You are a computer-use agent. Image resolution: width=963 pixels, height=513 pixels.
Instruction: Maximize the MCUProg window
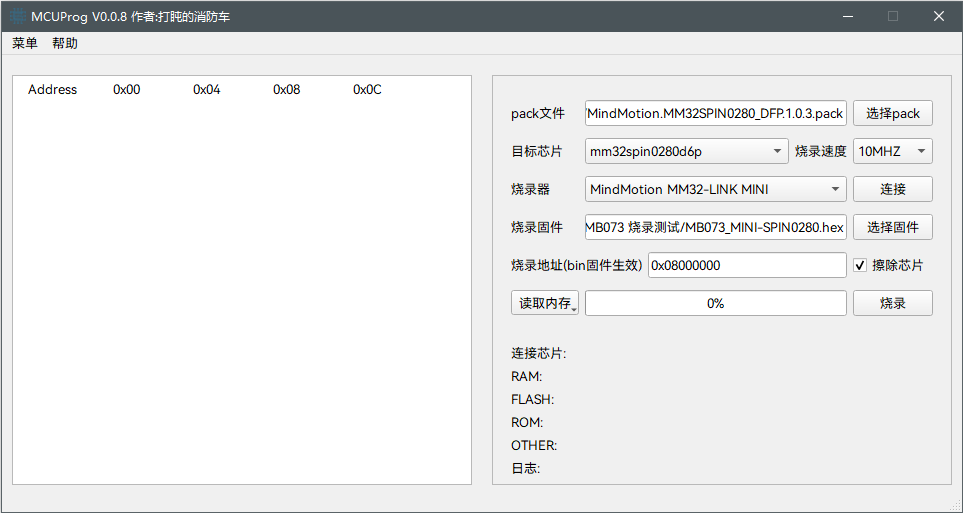click(x=893, y=16)
